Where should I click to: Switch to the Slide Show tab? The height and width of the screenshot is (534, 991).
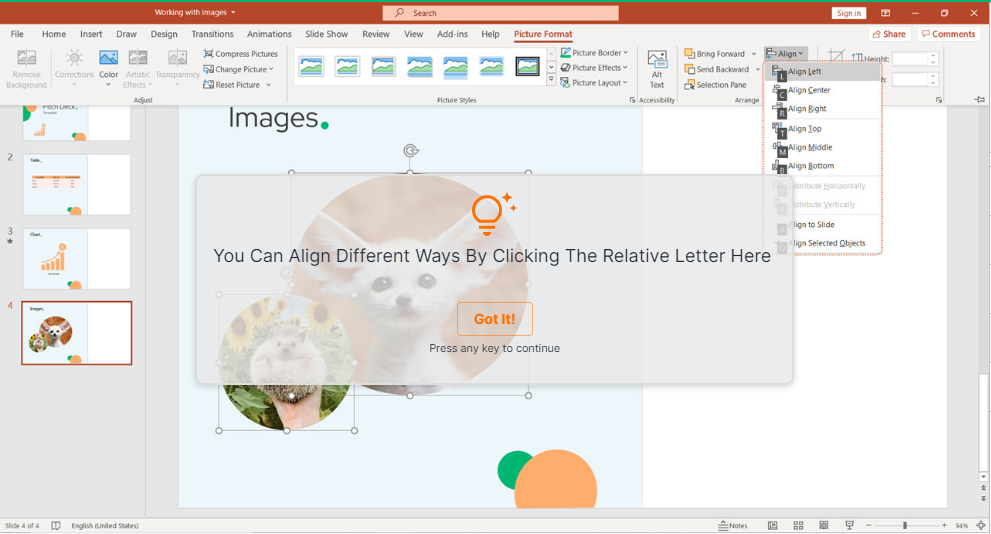pyautogui.click(x=326, y=34)
